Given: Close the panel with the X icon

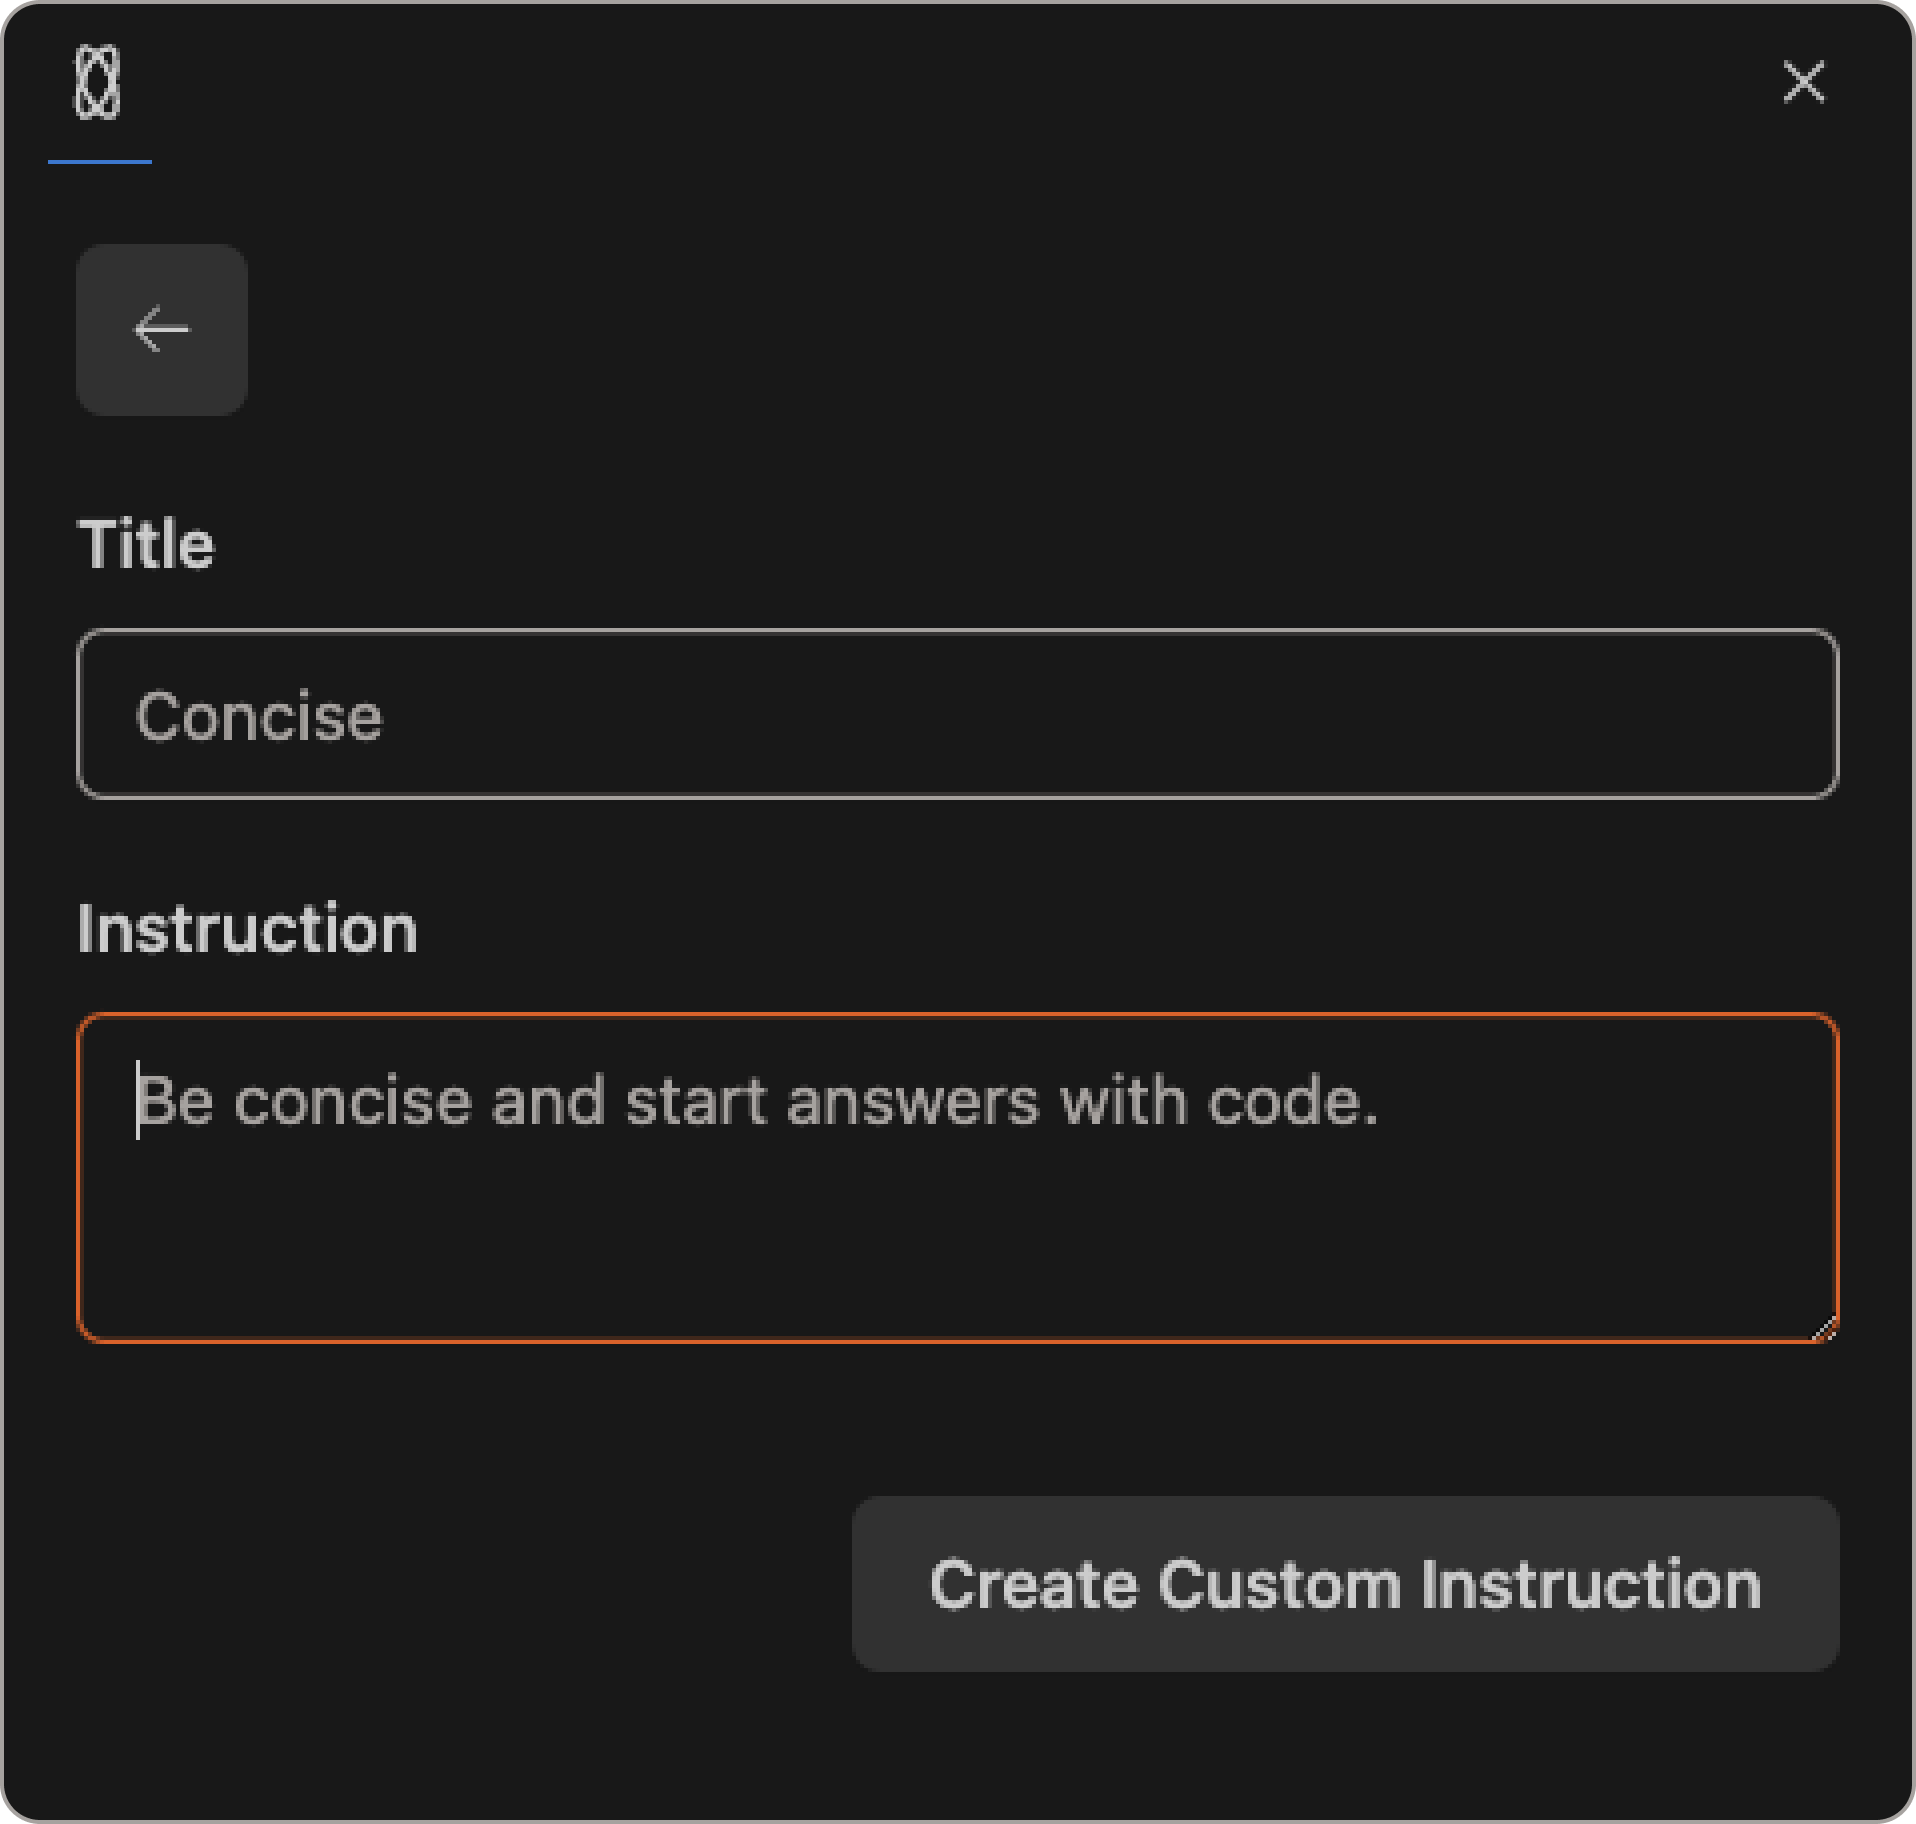Looking at the screenshot, I should point(1803,82).
